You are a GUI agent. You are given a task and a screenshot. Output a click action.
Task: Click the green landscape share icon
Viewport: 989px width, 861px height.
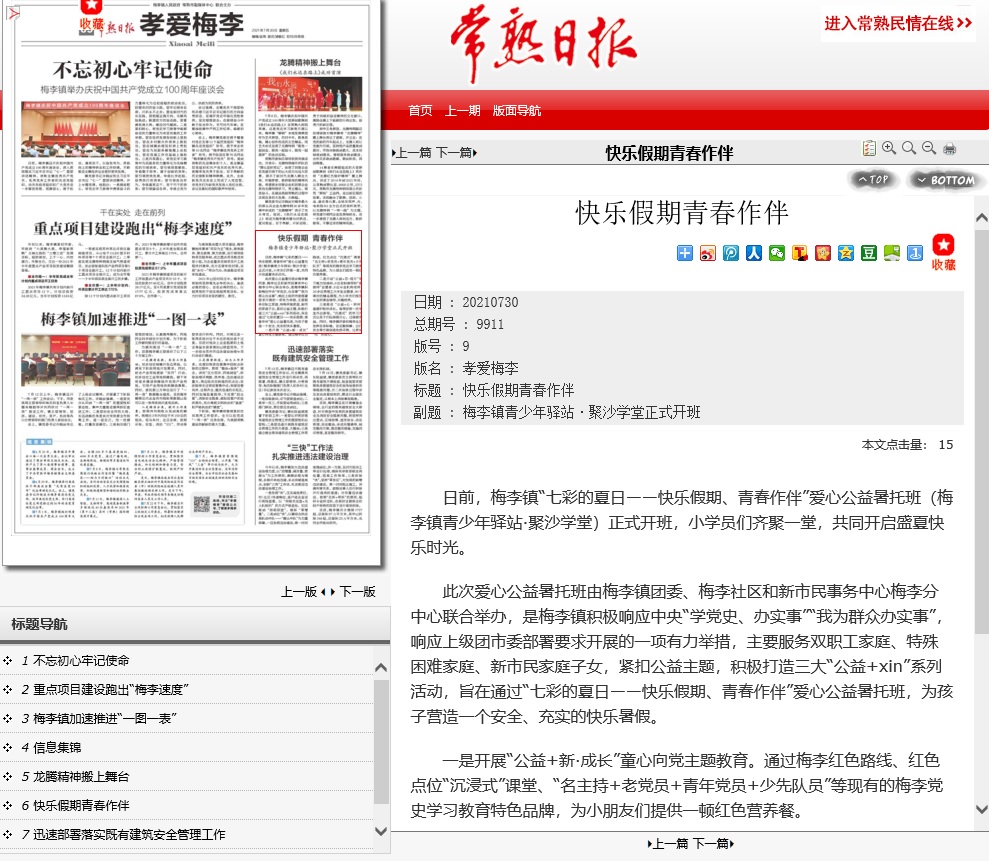(x=892, y=253)
